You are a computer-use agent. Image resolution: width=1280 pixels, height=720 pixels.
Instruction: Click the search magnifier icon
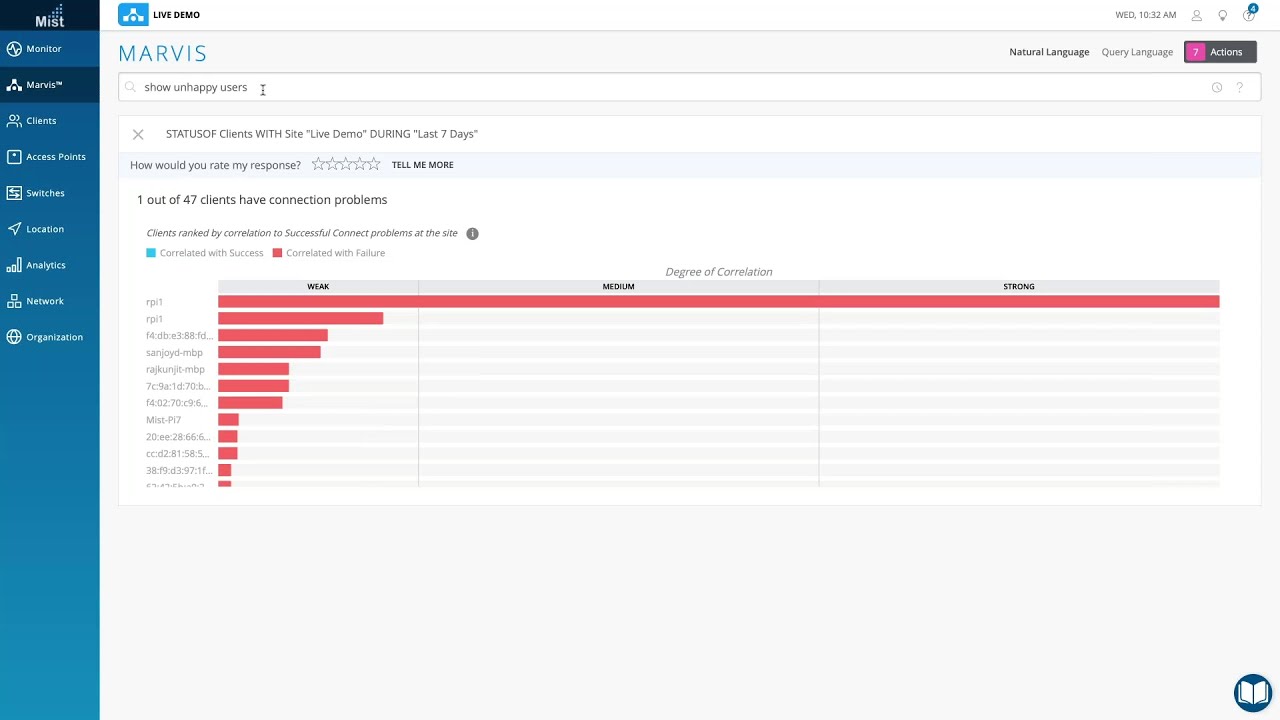[130, 87]
